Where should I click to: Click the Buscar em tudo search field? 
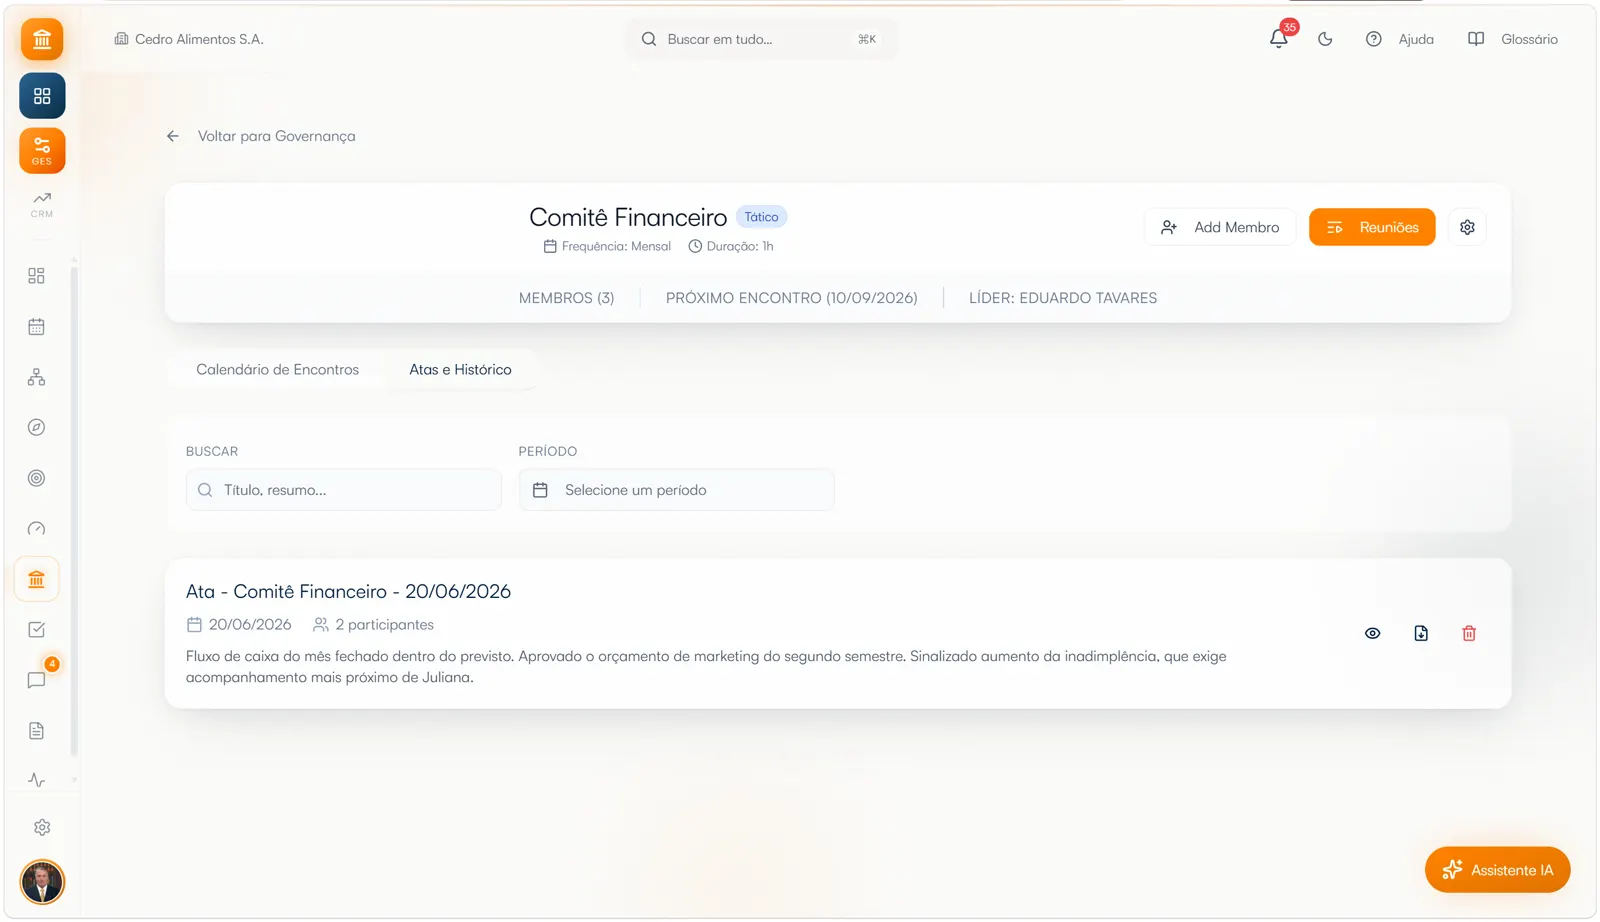pos(761,40)
